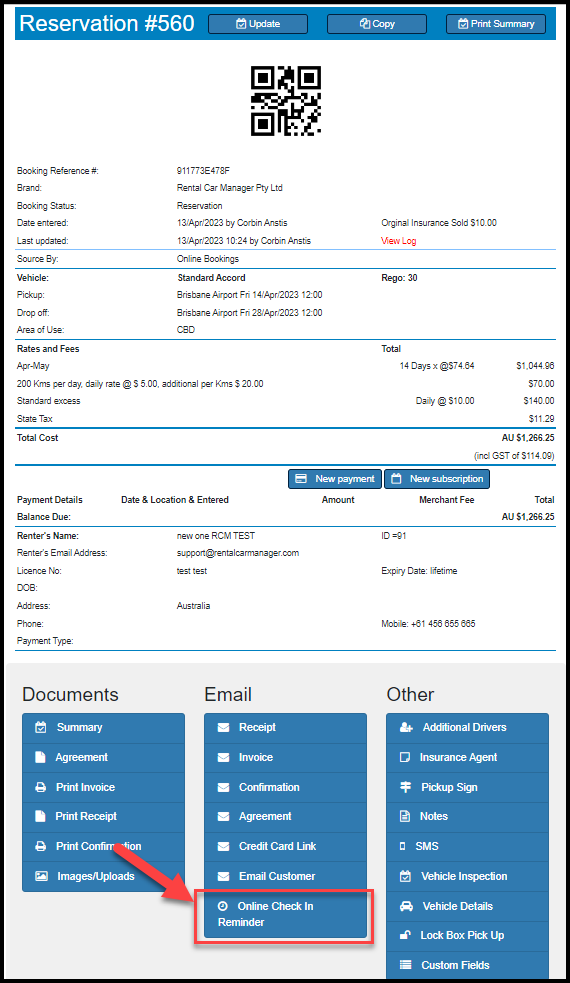Open the SMS option
570x983 pixels.
[x=467, y=846]
